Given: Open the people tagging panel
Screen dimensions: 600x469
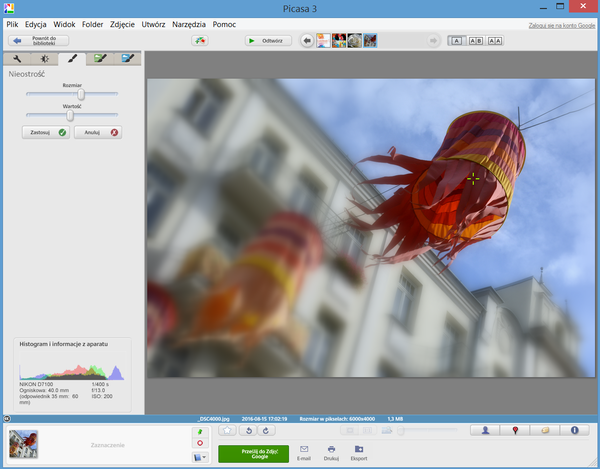Looking at the screenshot, I should coord(486,430).
